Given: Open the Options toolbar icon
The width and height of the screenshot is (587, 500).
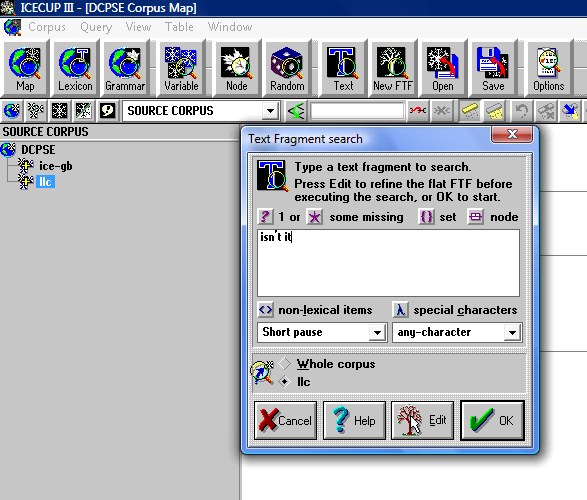Looking at the screenshot, I should 549,68.
